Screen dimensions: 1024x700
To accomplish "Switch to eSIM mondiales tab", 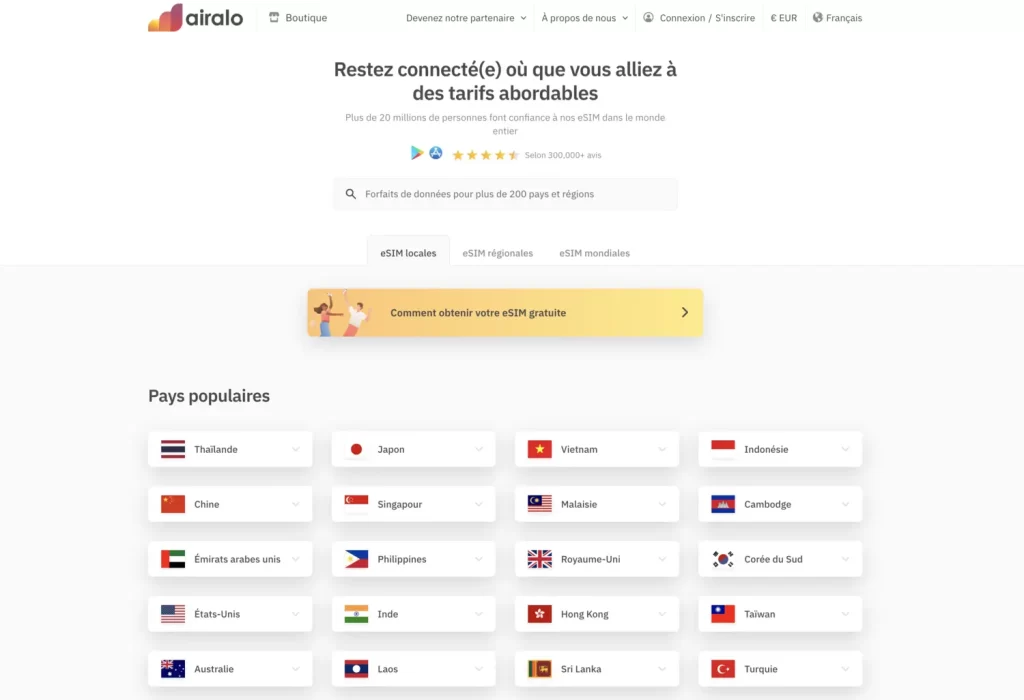I will [x=594, y=253].
